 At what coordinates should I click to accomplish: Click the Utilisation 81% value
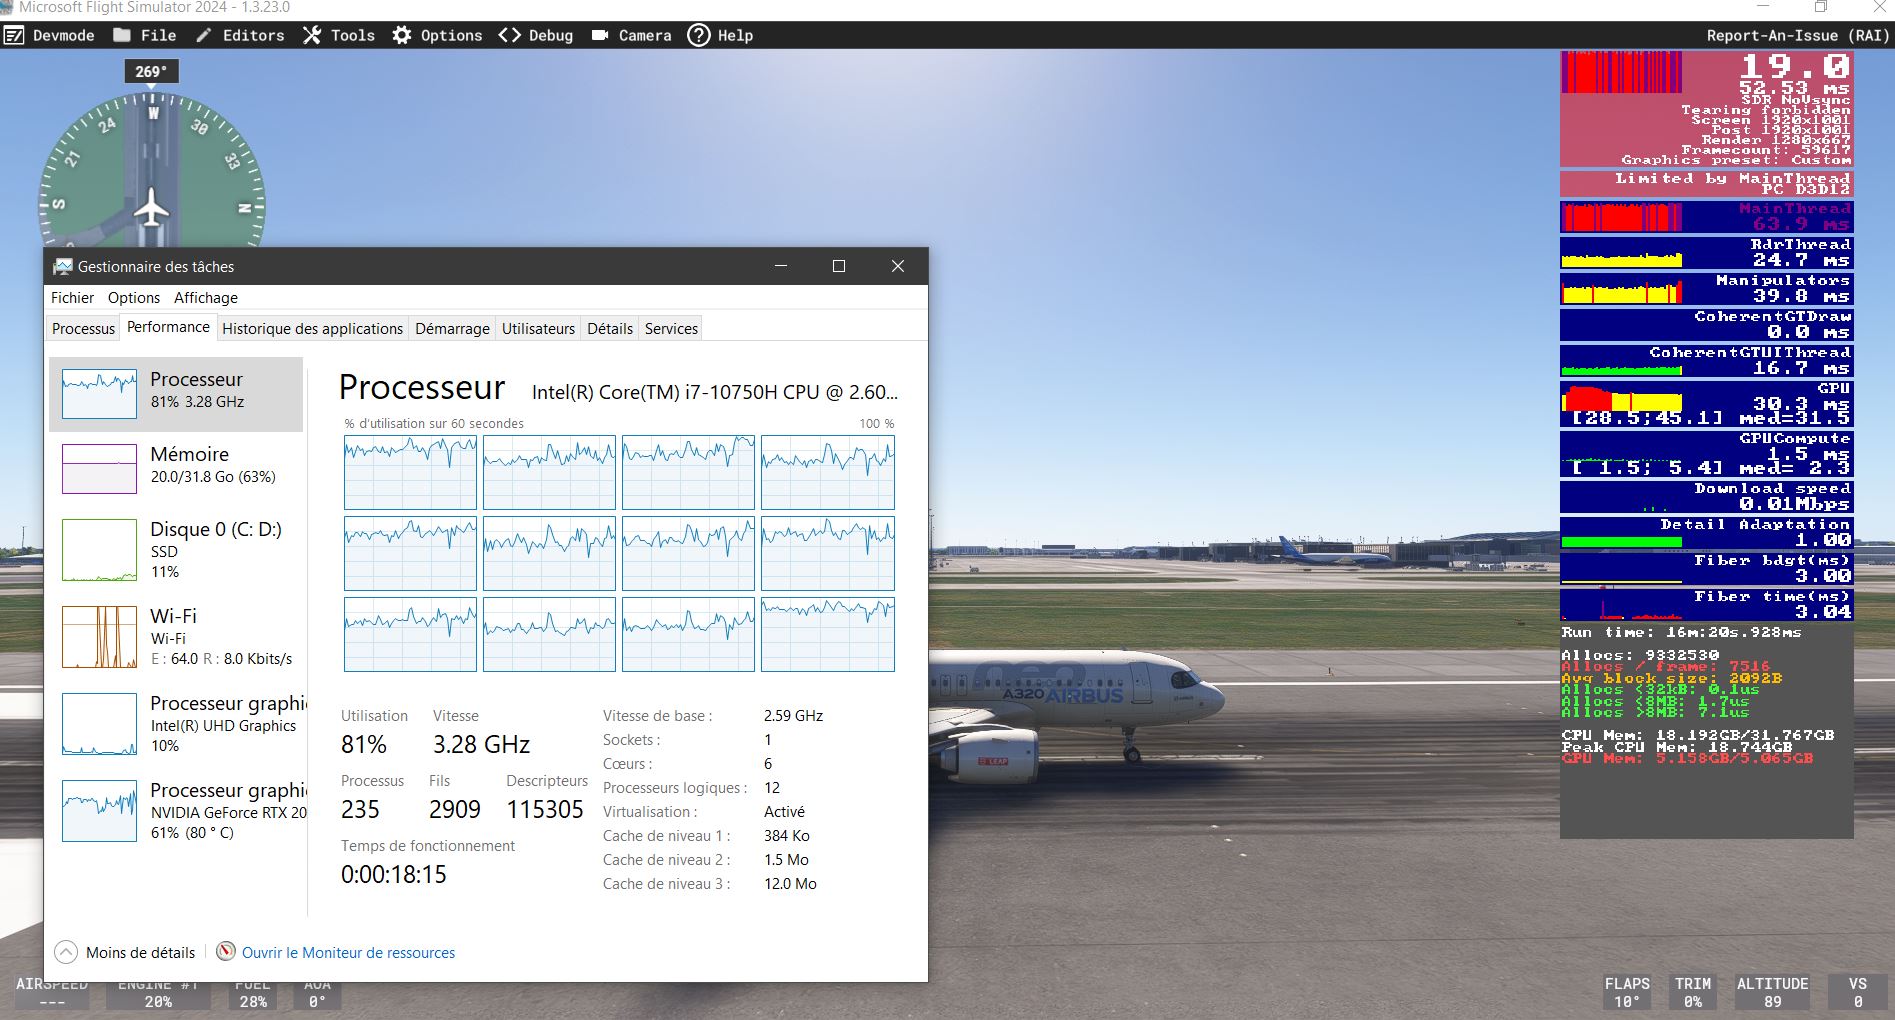(364, 744)
